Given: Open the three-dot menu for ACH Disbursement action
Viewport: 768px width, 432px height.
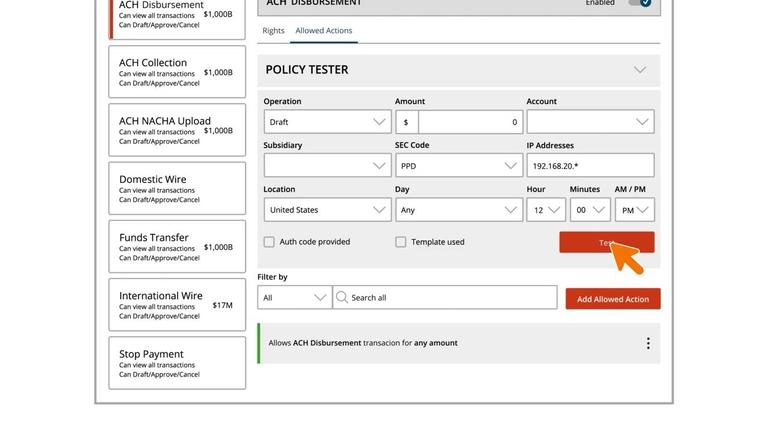Looking at the screenshot, I should (x=648, y=343).
